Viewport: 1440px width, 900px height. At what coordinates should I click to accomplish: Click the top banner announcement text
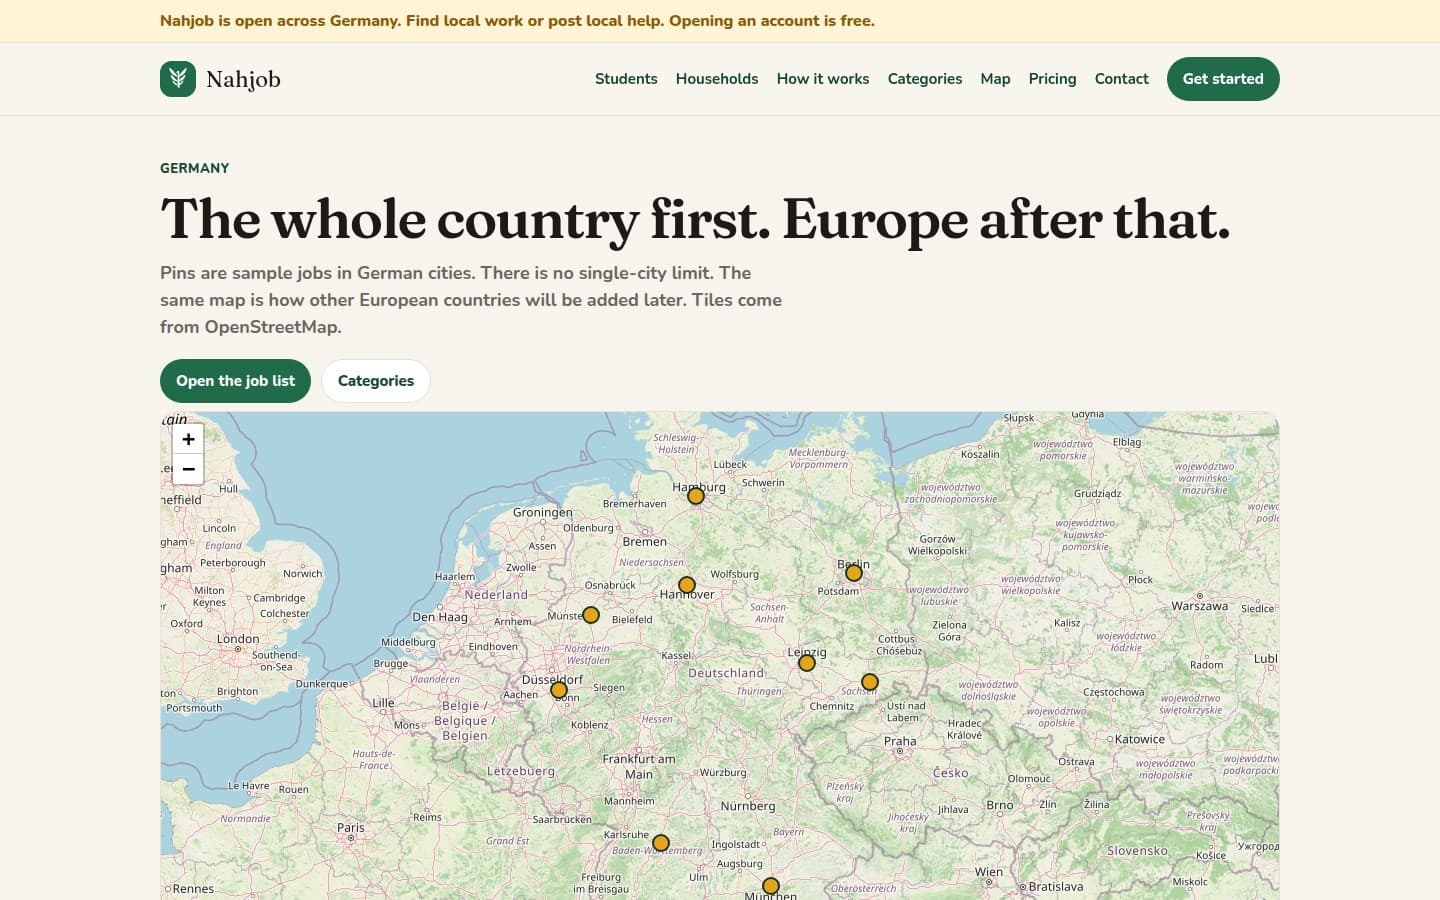[x=517, y=21]
